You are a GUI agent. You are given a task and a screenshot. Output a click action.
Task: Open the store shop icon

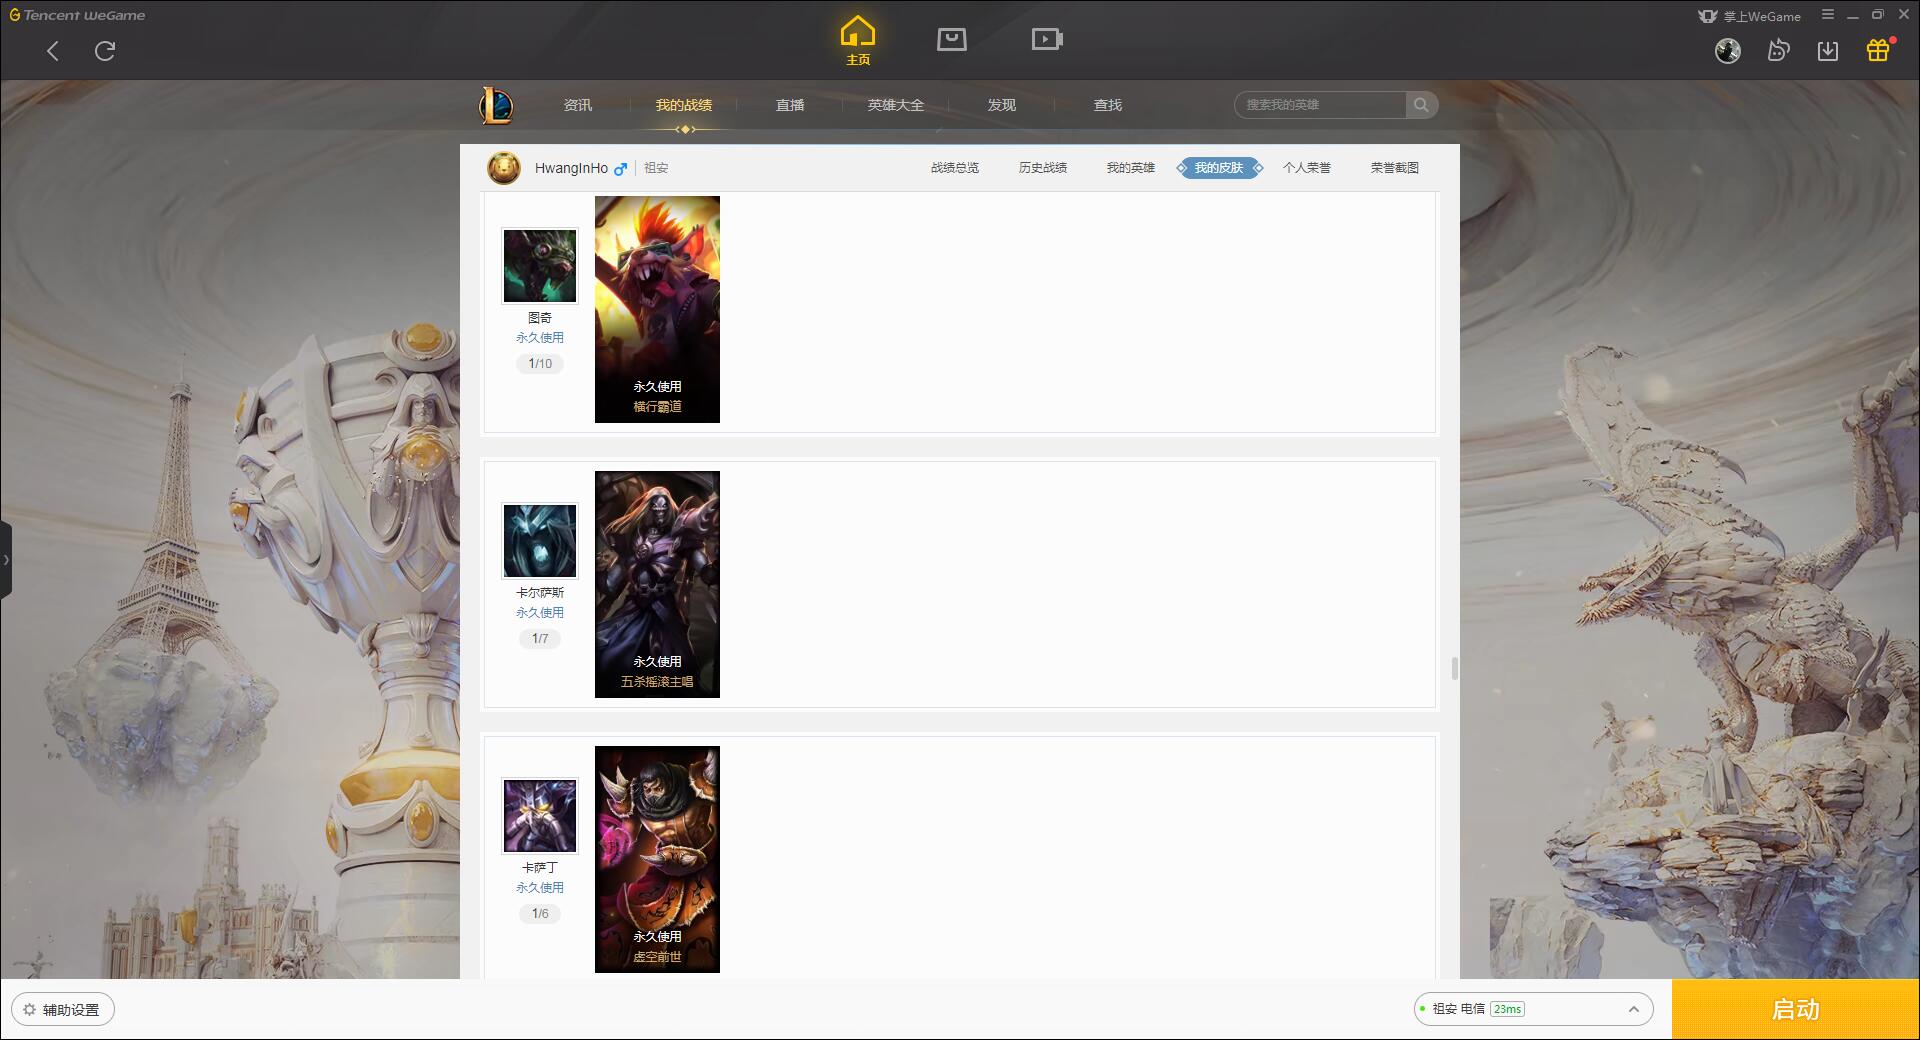(x=952, y=39)
